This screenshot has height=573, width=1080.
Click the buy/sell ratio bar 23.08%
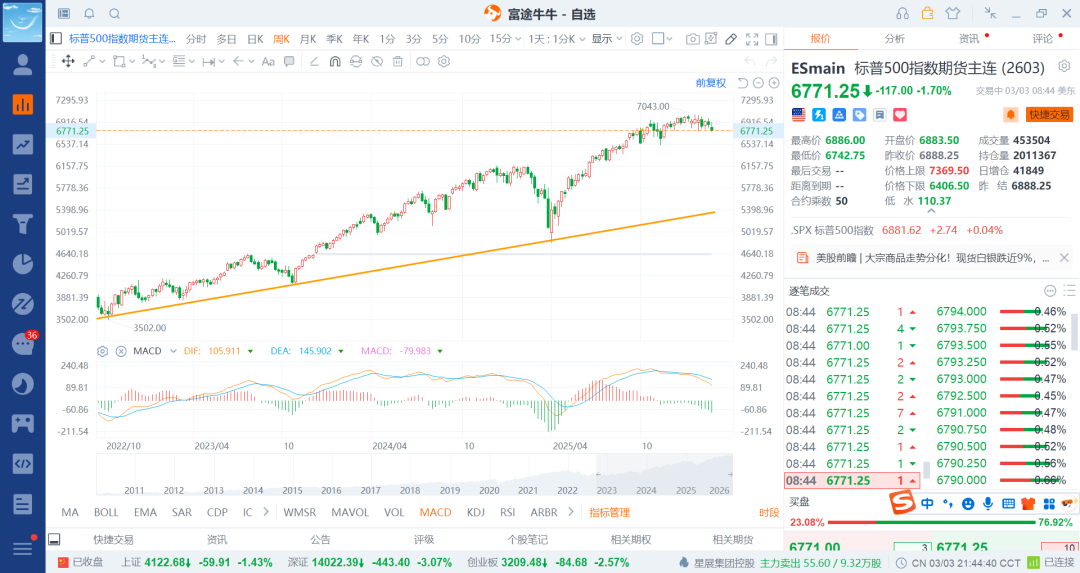[x=931, y=522]
